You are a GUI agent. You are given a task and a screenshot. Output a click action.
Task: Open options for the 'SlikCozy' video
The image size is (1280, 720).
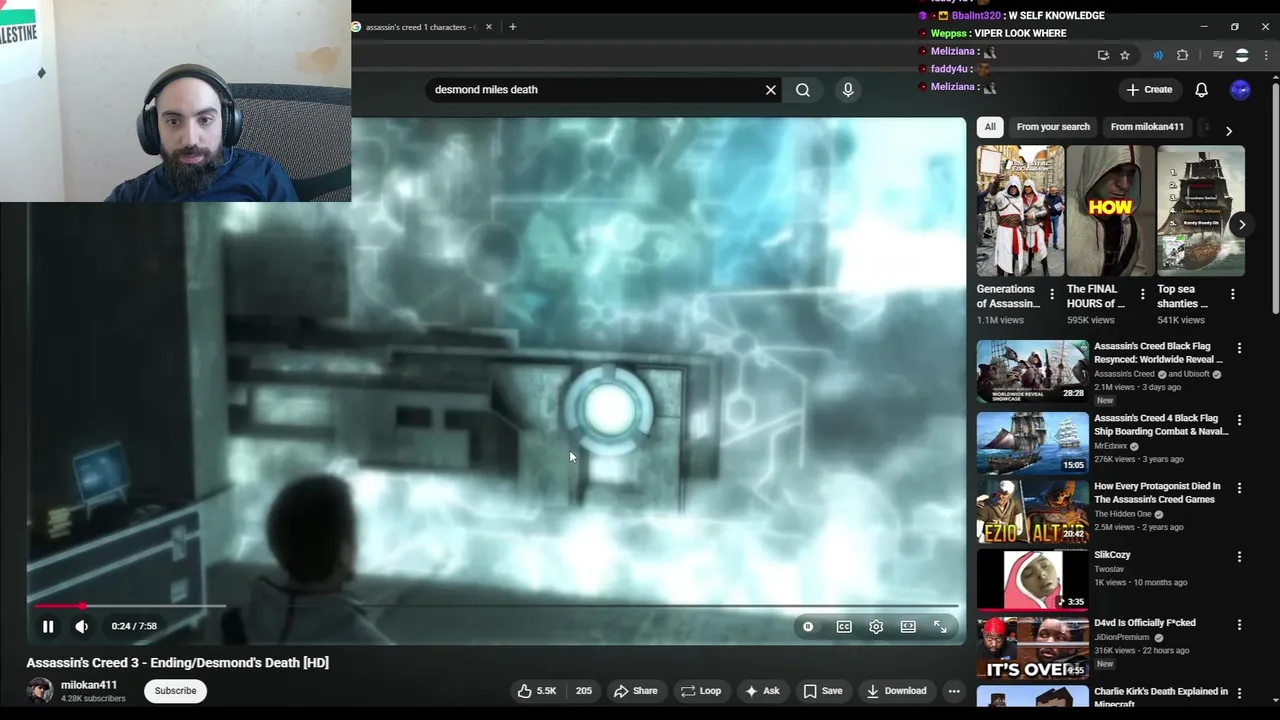tap(1239, 557)
